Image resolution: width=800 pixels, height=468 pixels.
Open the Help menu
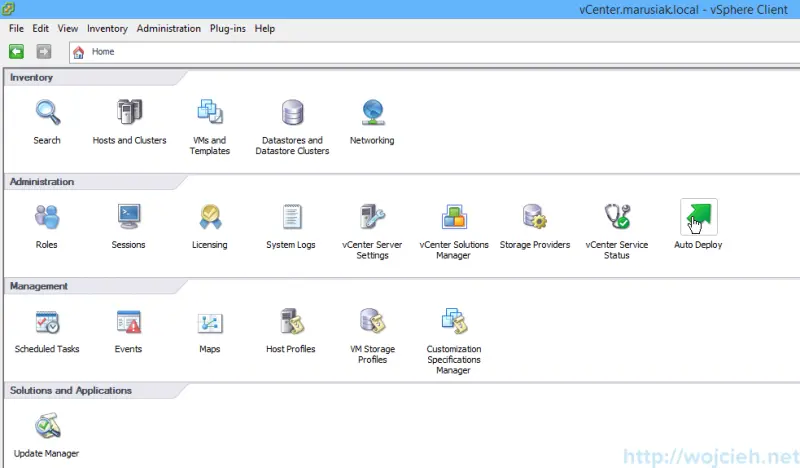[265, 29]
